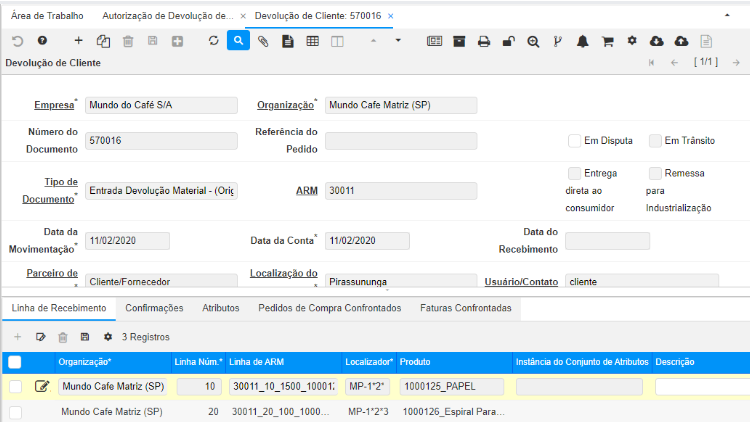Expand the toolbar down-arrow for child record
Viewport: 750px width, 425px height.
pyautogui.click(x=398, y=41)
